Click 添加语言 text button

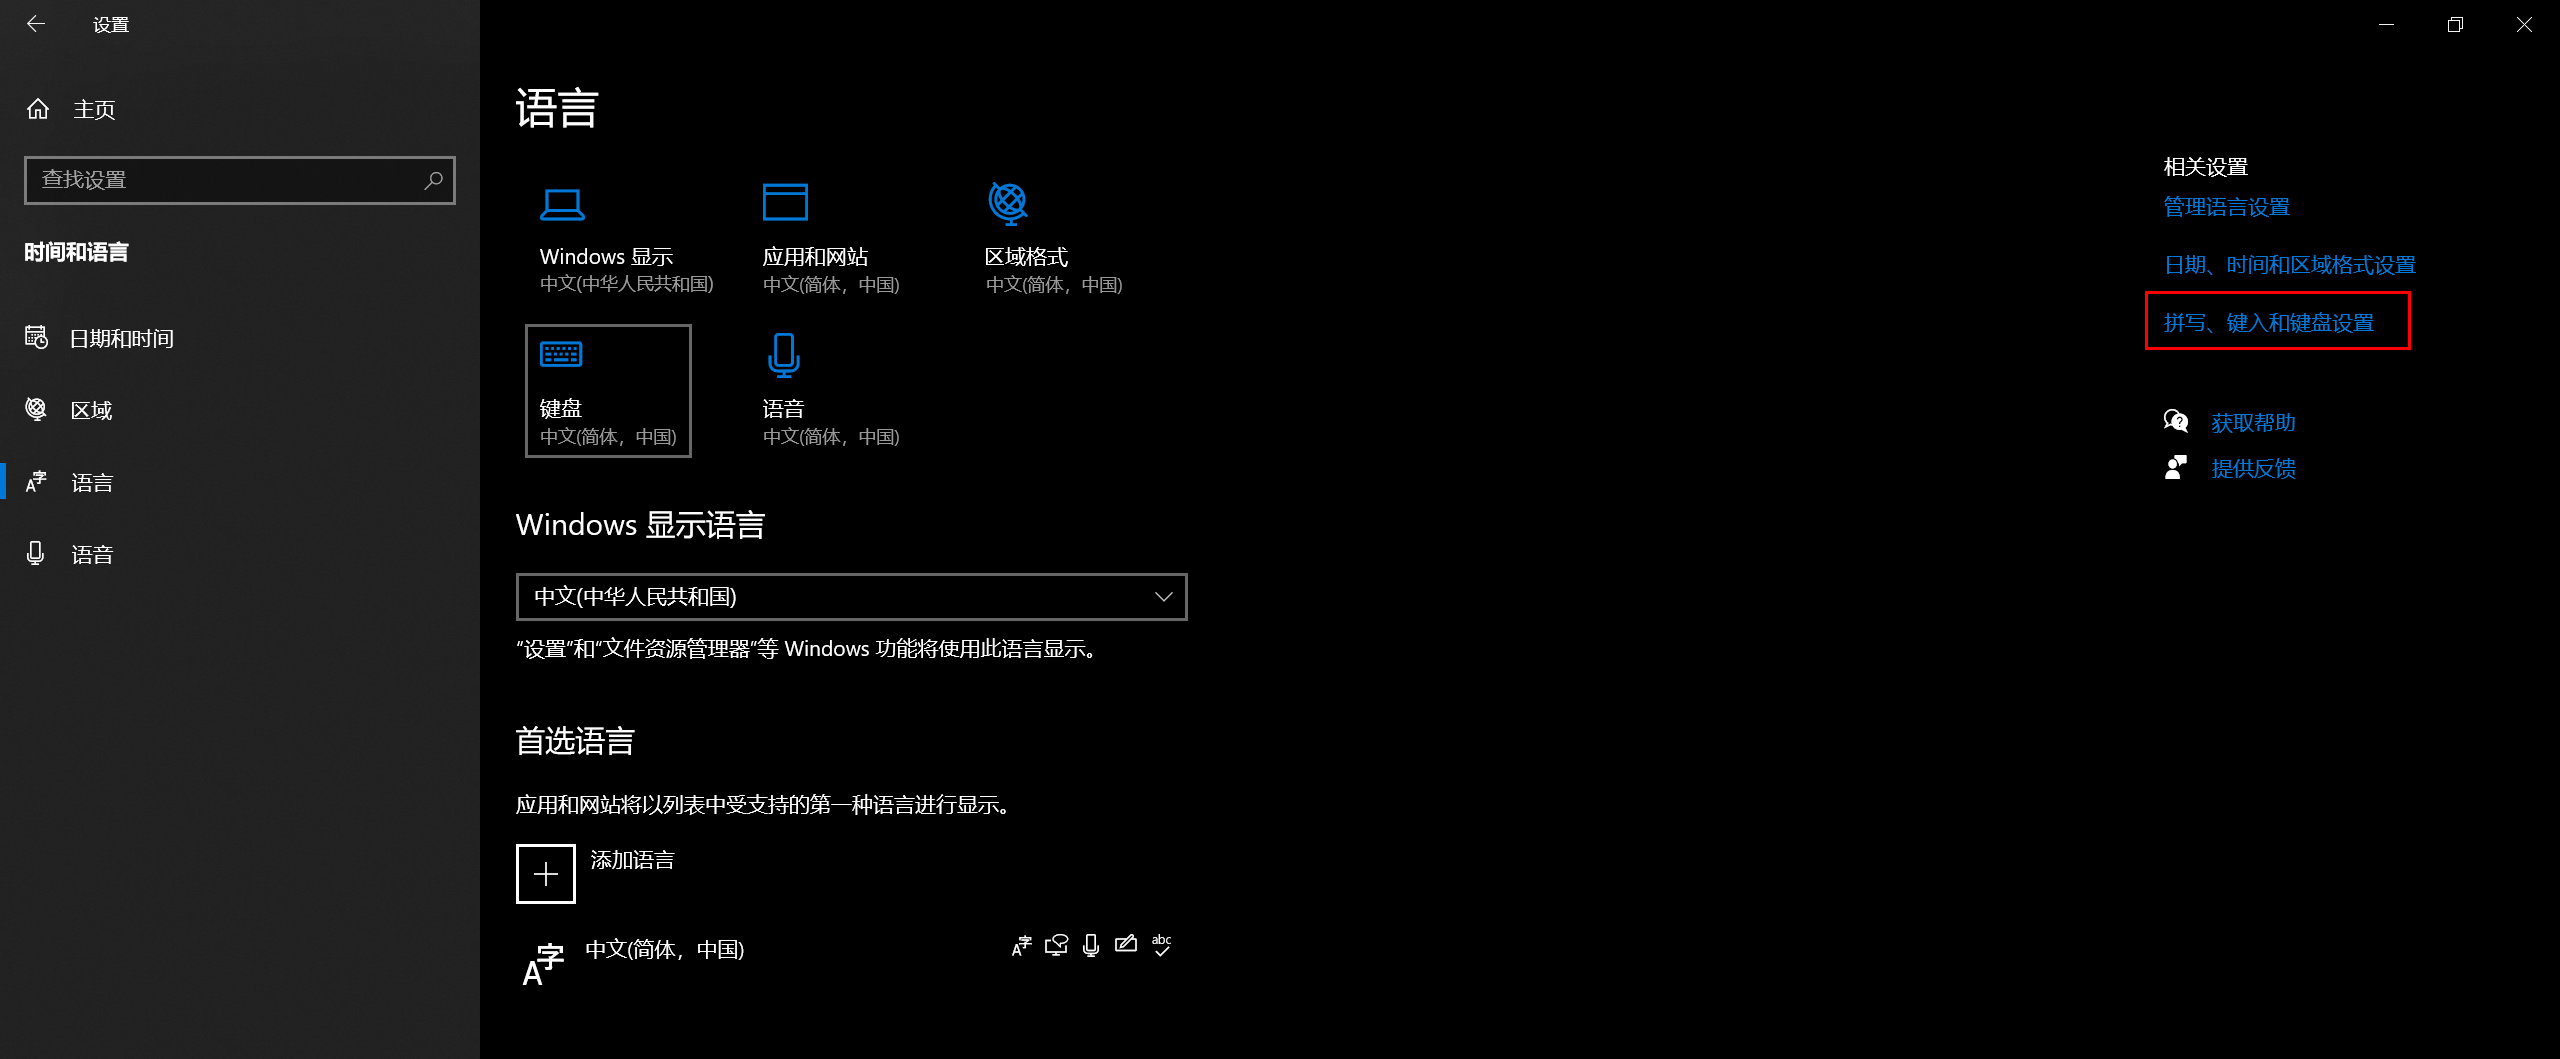[632, 860]
